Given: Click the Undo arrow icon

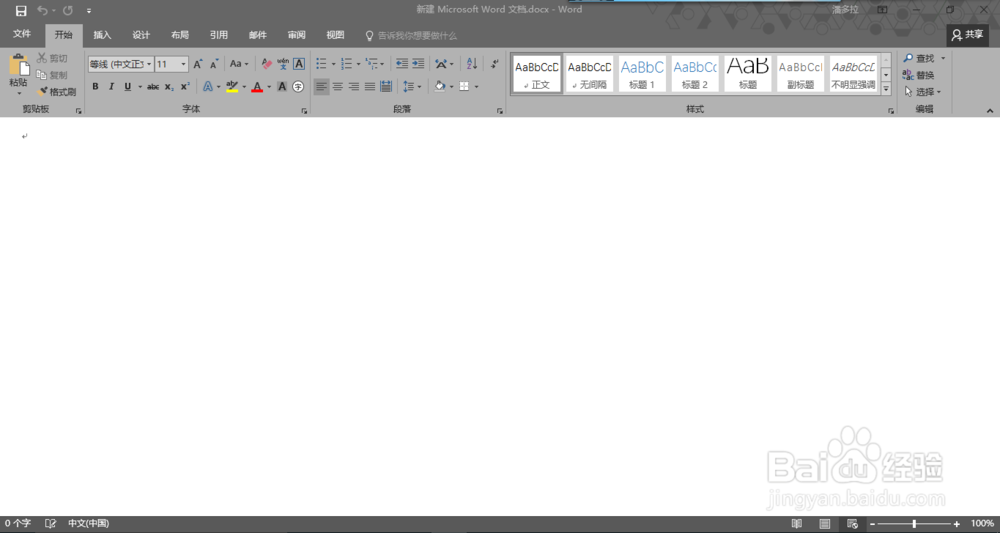Looking at the screenshot, I should 42,10.
